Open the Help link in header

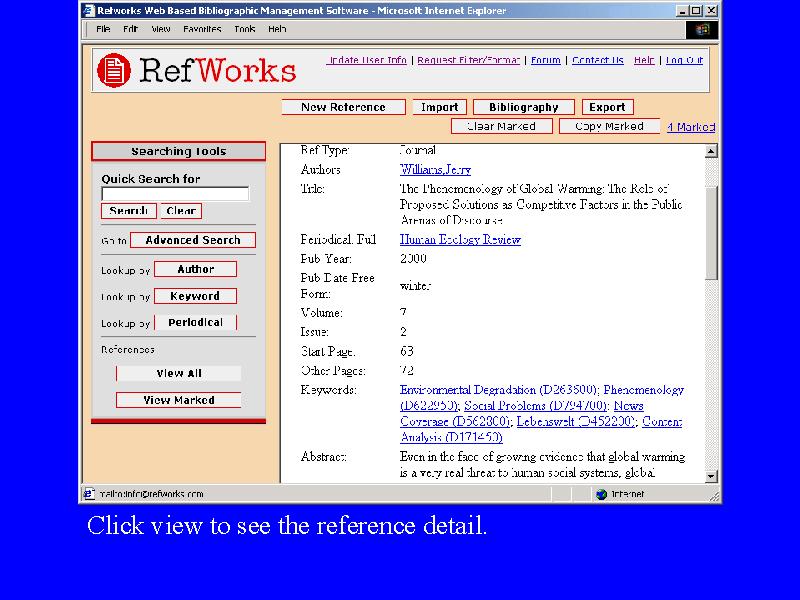click(x=644, y=60)
